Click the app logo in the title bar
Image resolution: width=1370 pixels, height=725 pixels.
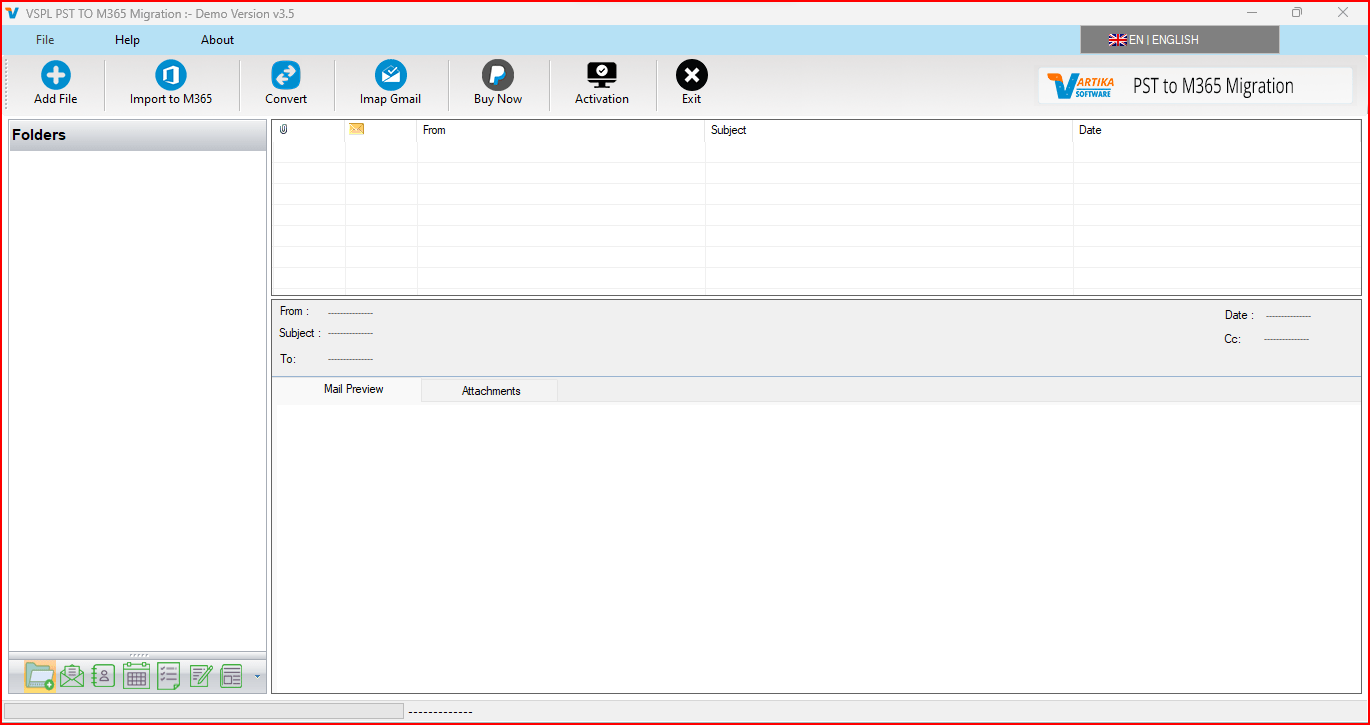coord(12,13)
